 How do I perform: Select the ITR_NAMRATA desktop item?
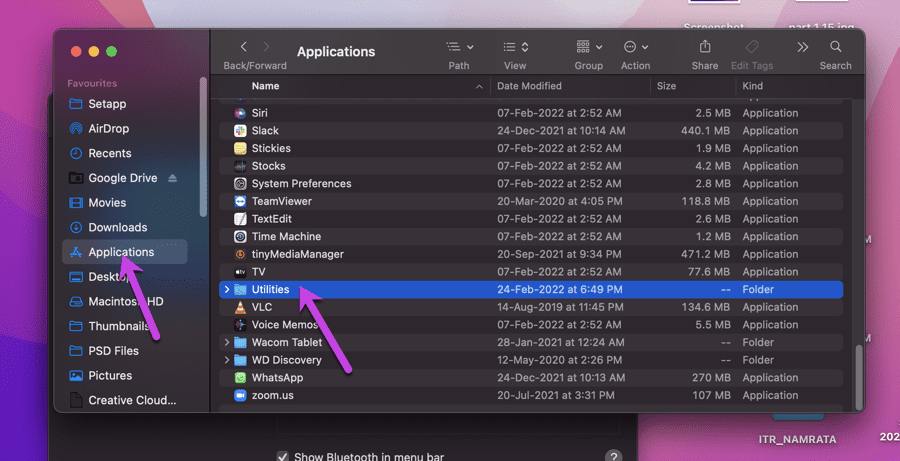pos(797,440)
